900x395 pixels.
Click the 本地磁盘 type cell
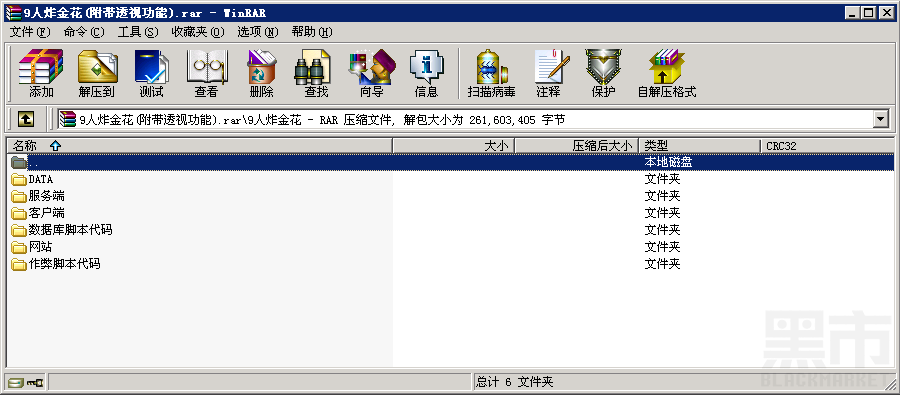pyautogui.click(x=668, y=162)
